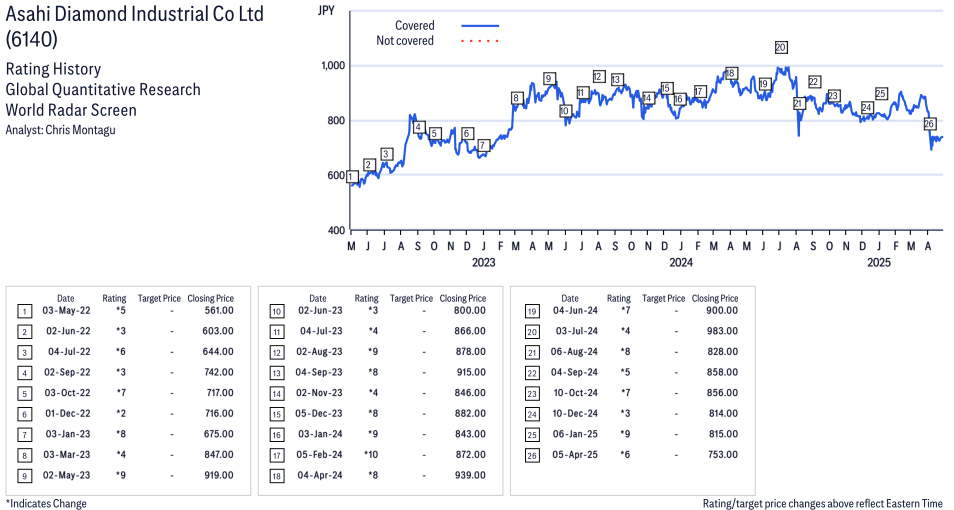The image size is (954, 510).
Task: Click table index box 26 for 05-Apr-25
Action: coord(532,455)
